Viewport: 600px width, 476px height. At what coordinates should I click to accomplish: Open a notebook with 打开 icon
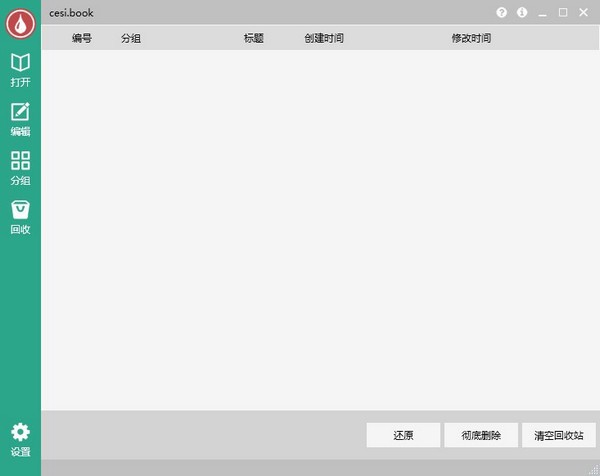[x=20, y=69]
